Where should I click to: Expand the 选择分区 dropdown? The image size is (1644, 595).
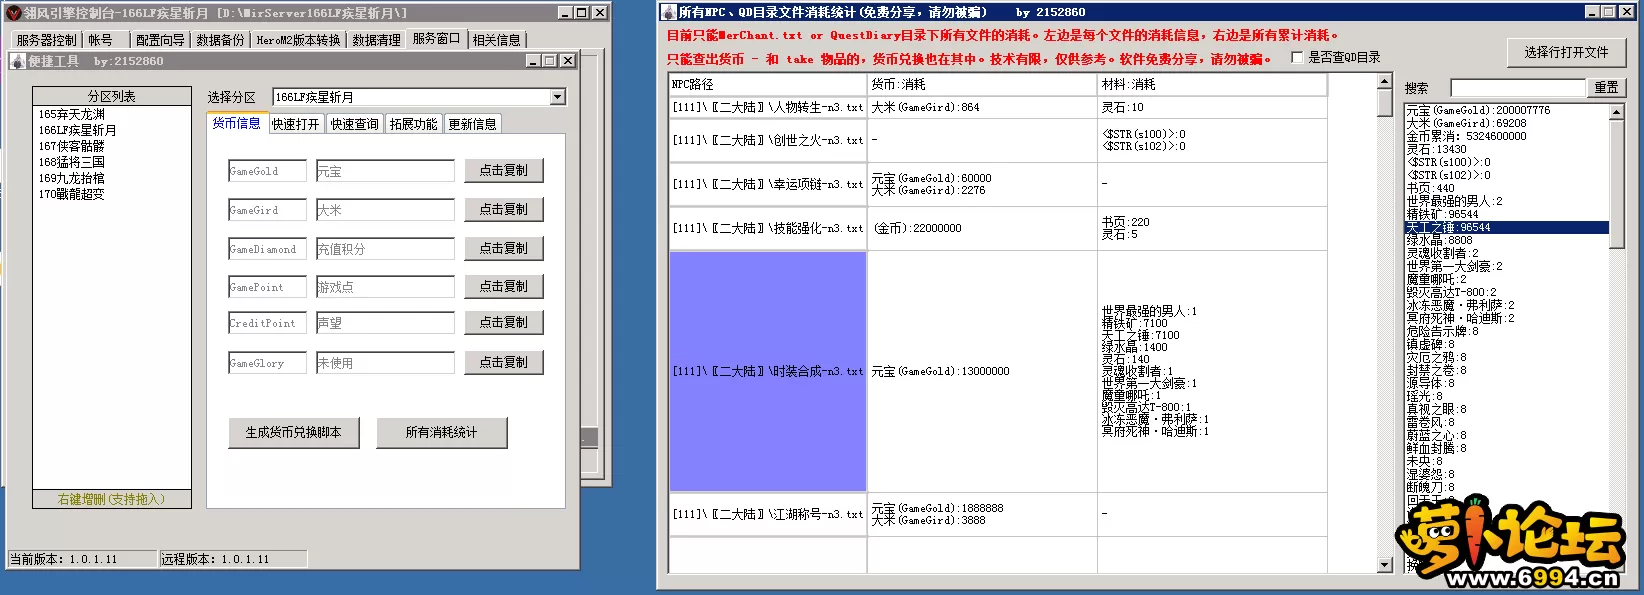click(x=558, y=97)
